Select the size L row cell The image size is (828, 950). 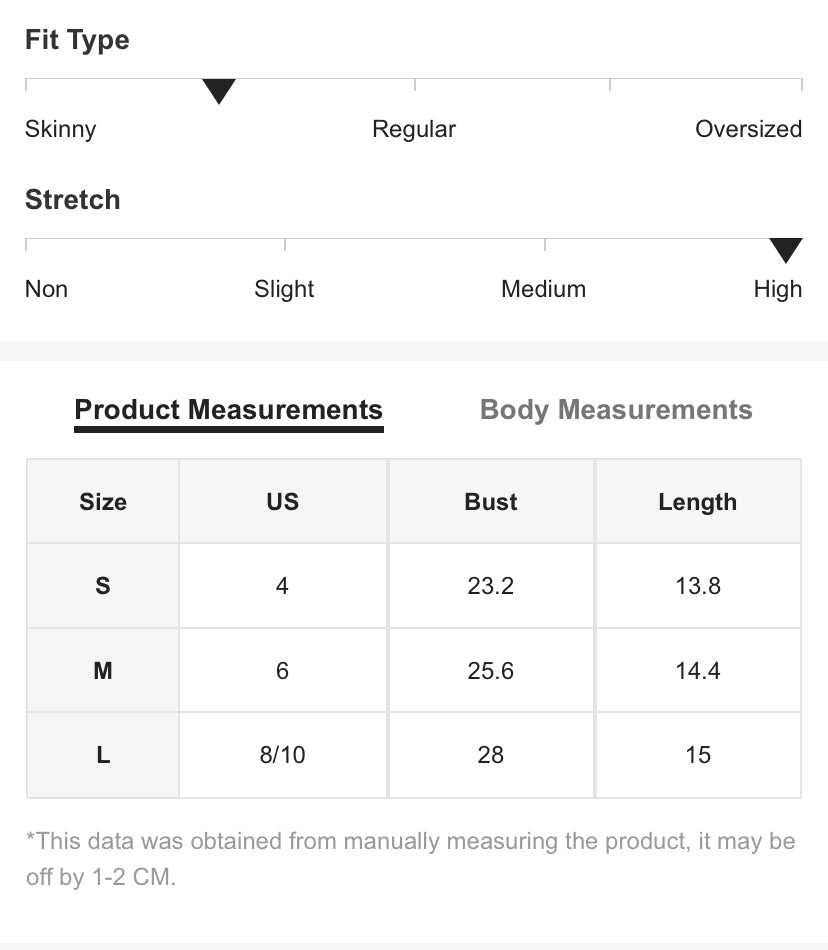[x=103, y=755]
